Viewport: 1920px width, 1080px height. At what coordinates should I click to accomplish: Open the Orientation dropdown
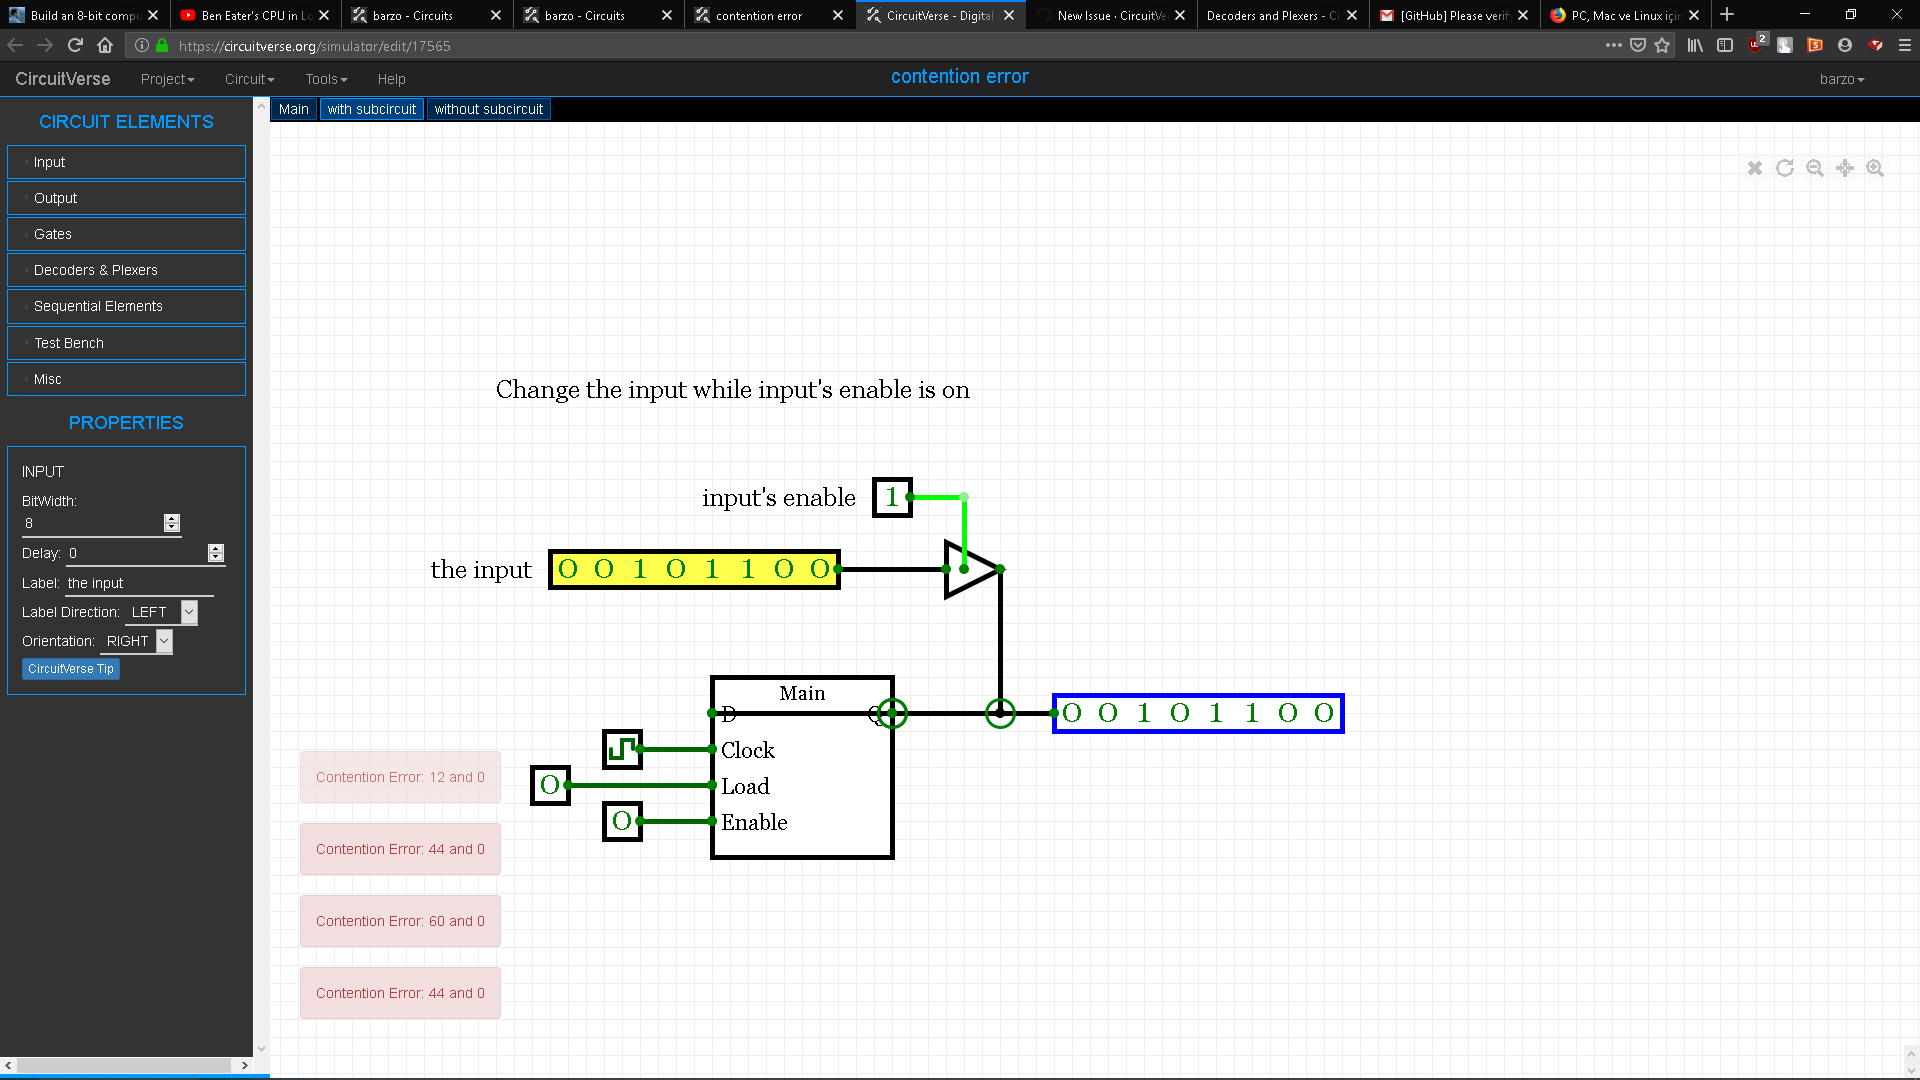163,641
